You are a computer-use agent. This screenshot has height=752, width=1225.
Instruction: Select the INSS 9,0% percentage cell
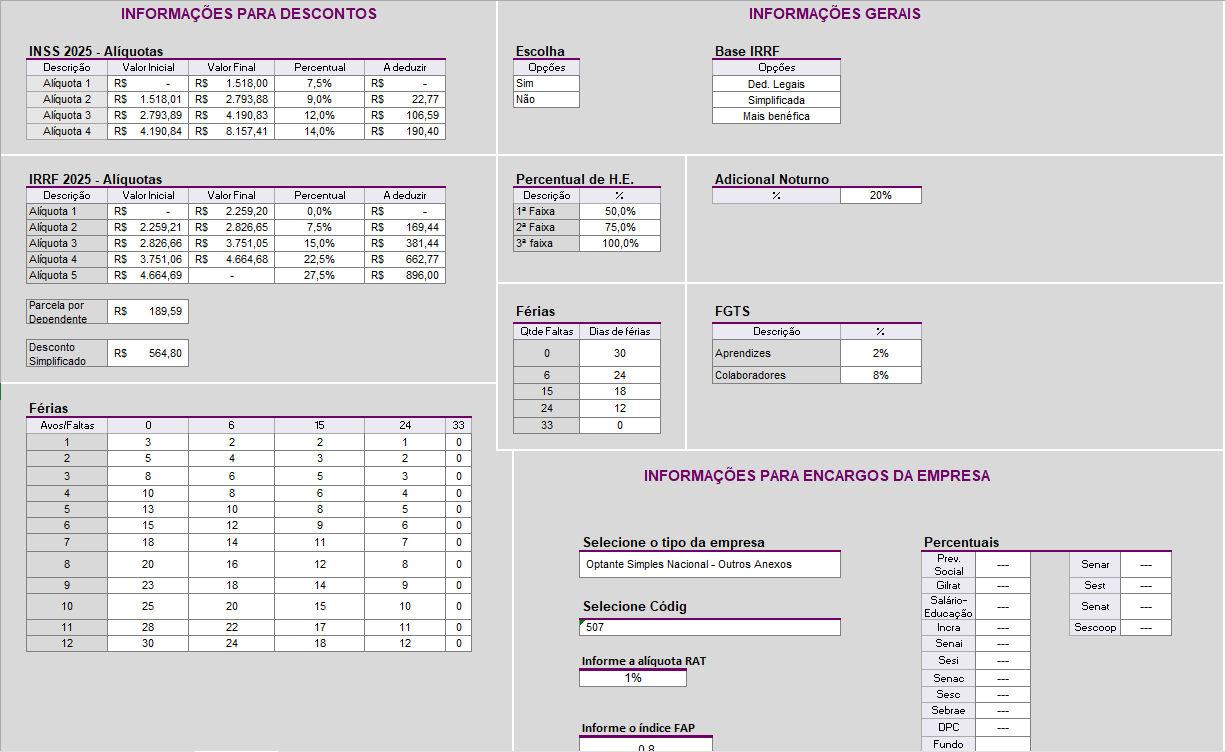tap(320, 99)
